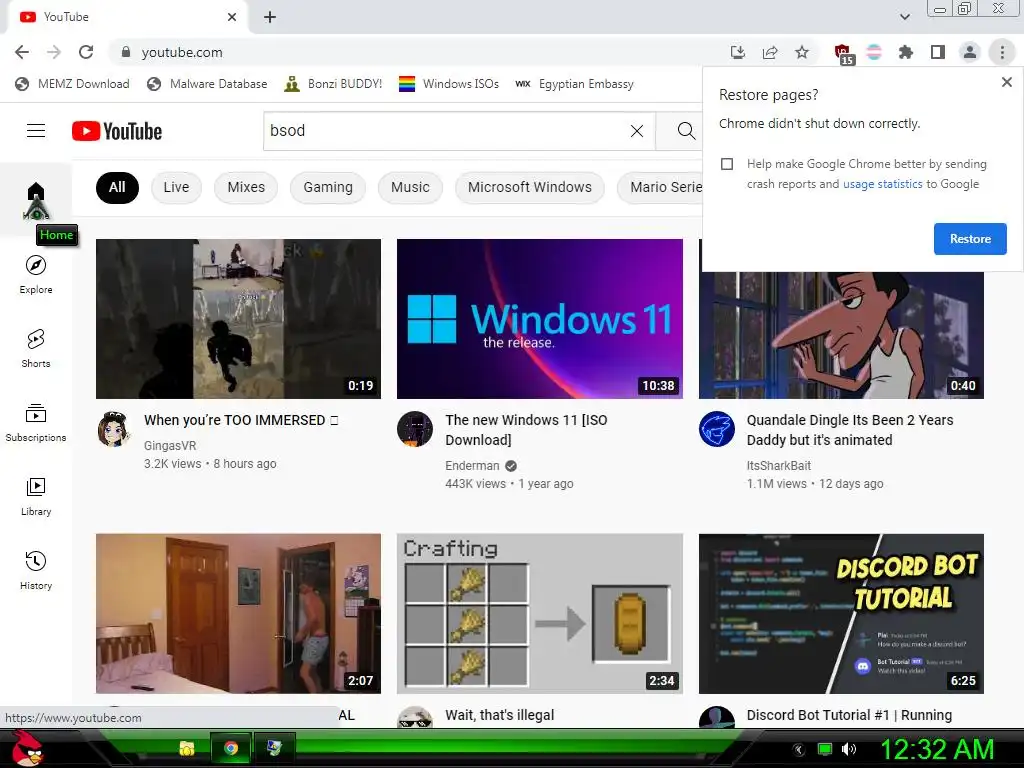Open the Angry Birds start button

pos(27,748)
